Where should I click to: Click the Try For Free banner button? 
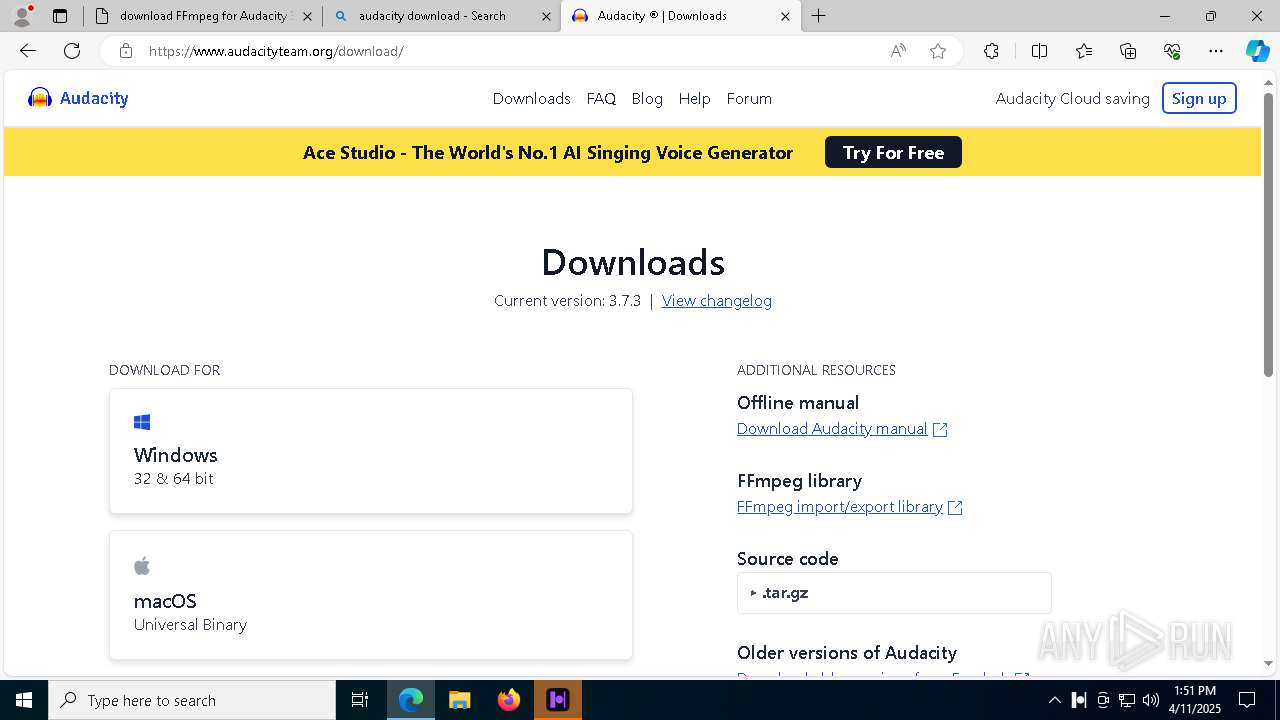[x=893, y=152]
